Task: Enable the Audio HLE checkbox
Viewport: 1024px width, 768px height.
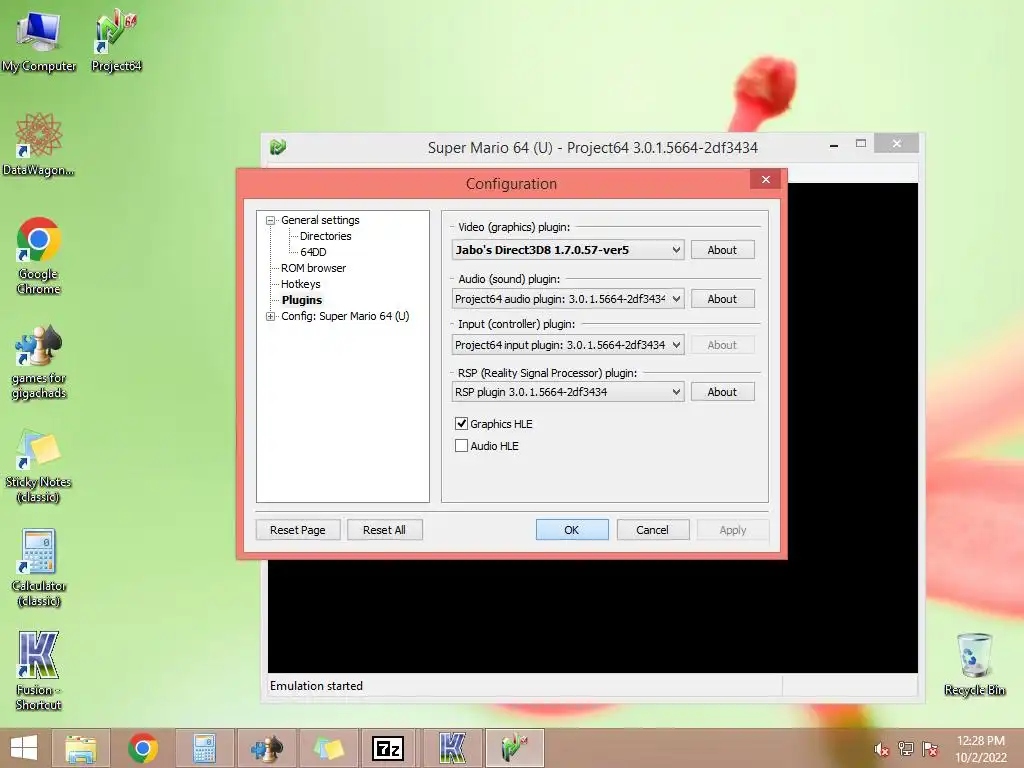Action: 461,445
